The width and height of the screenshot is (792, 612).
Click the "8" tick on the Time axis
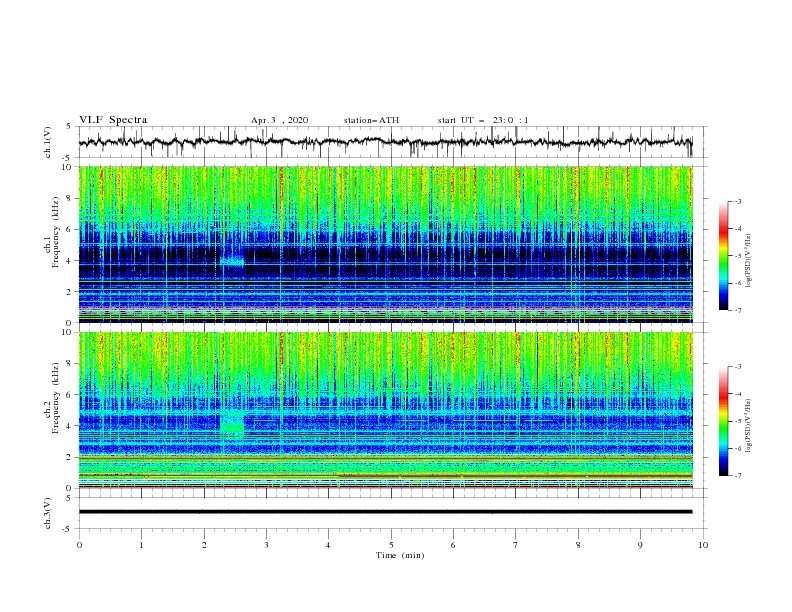578,545
